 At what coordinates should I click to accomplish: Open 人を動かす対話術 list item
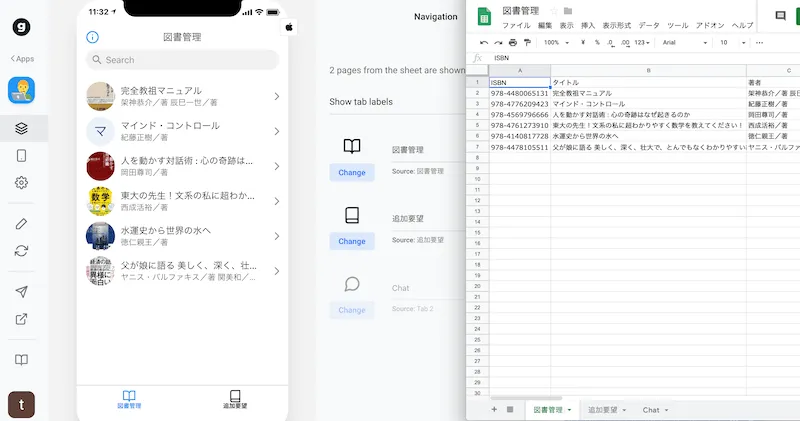click(182, 166)
